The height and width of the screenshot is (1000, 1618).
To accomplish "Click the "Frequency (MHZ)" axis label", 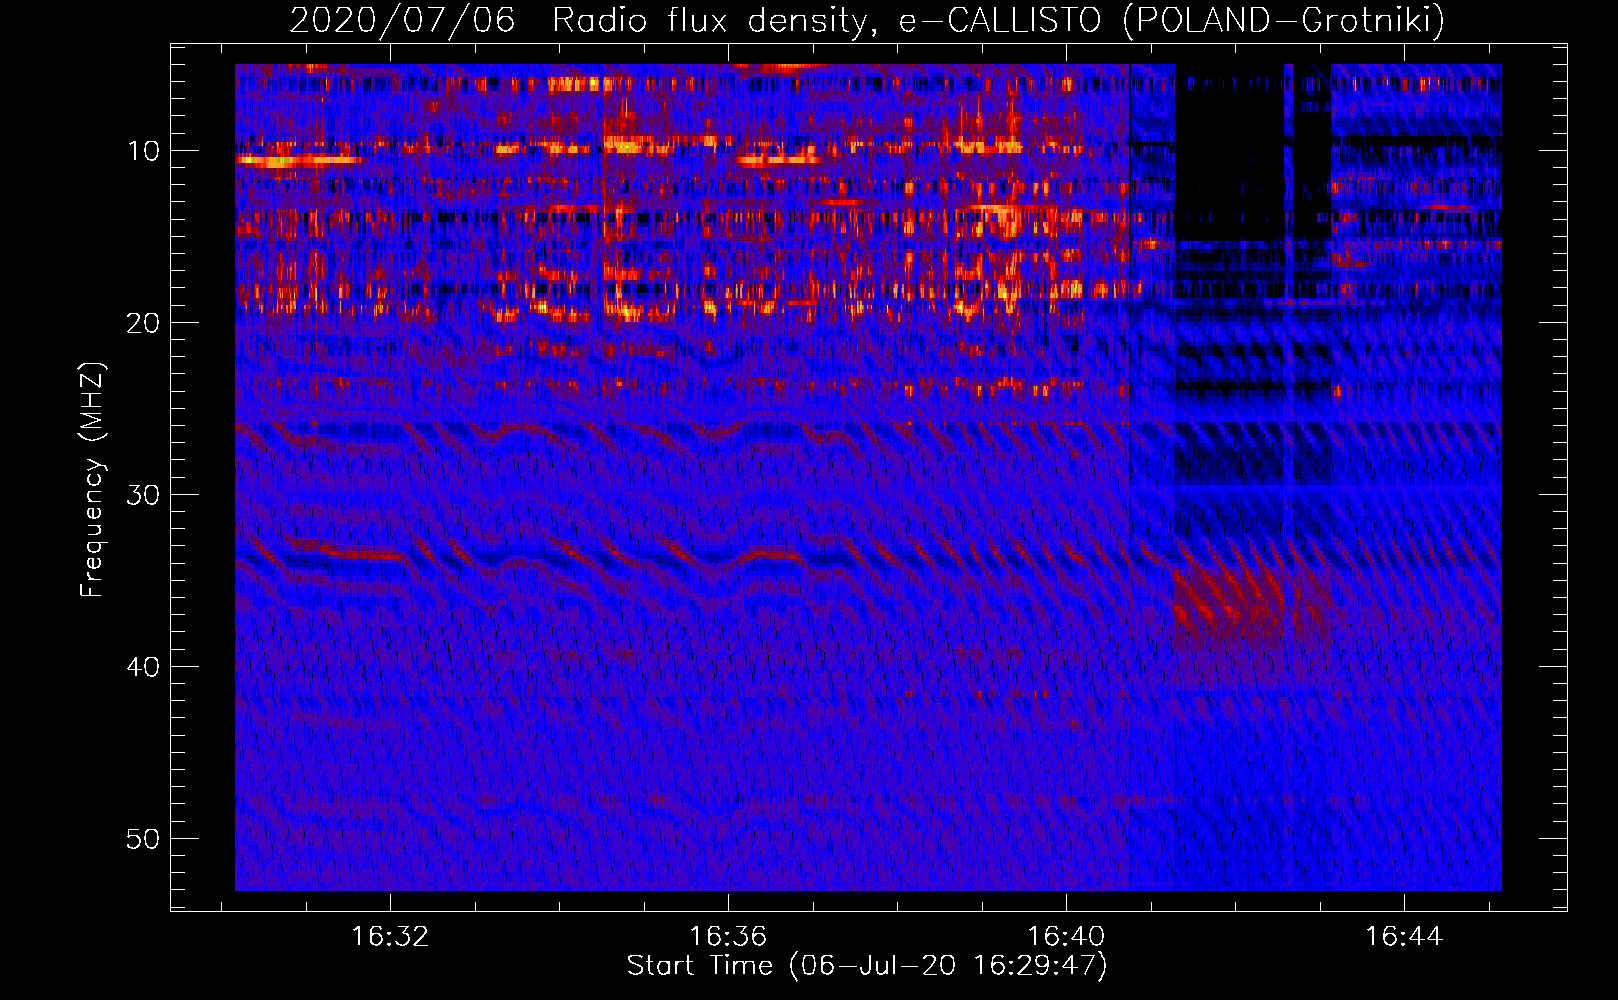I will [x=92, y=480].
